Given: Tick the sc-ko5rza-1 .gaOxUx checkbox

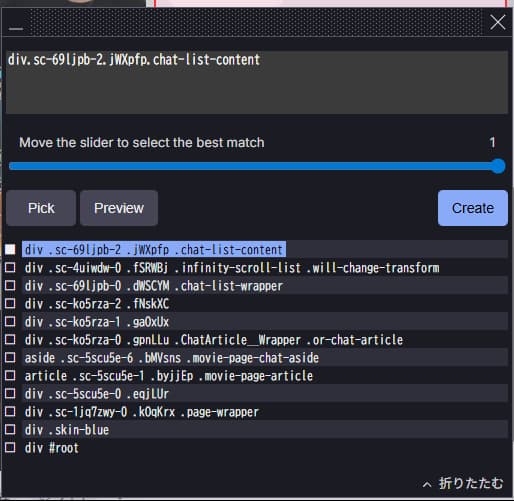Looking at the screenshot, I should point(10,321).
